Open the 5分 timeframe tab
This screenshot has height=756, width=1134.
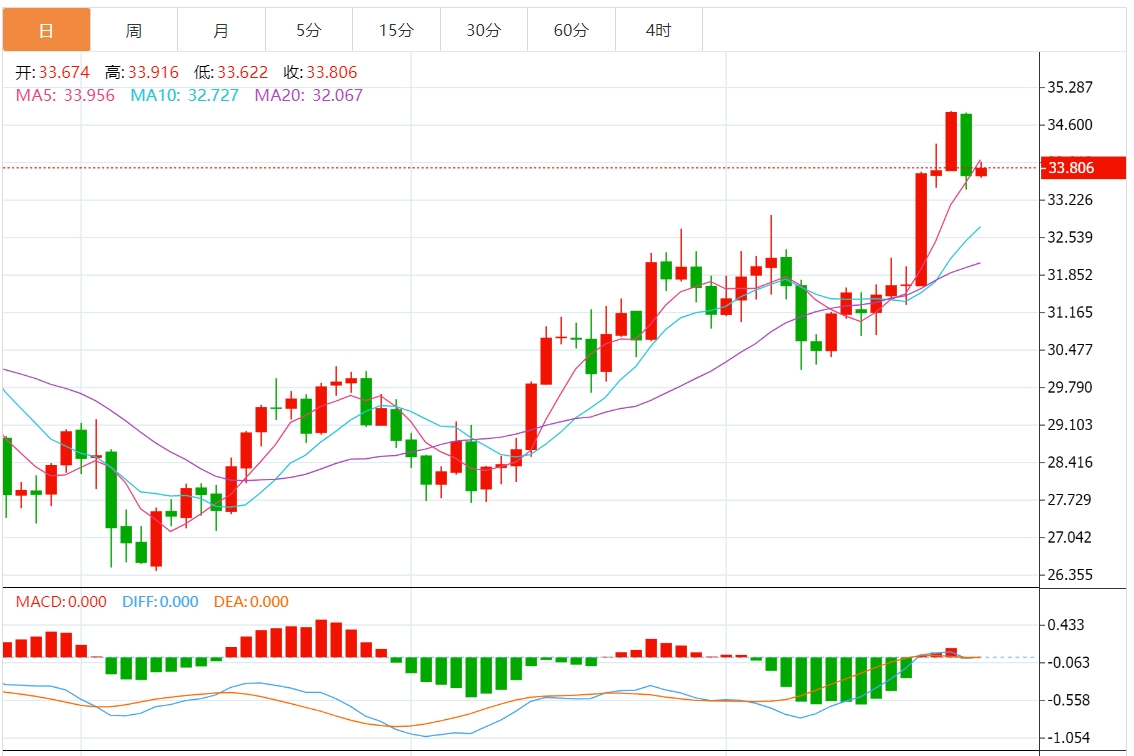click(309, 30)
